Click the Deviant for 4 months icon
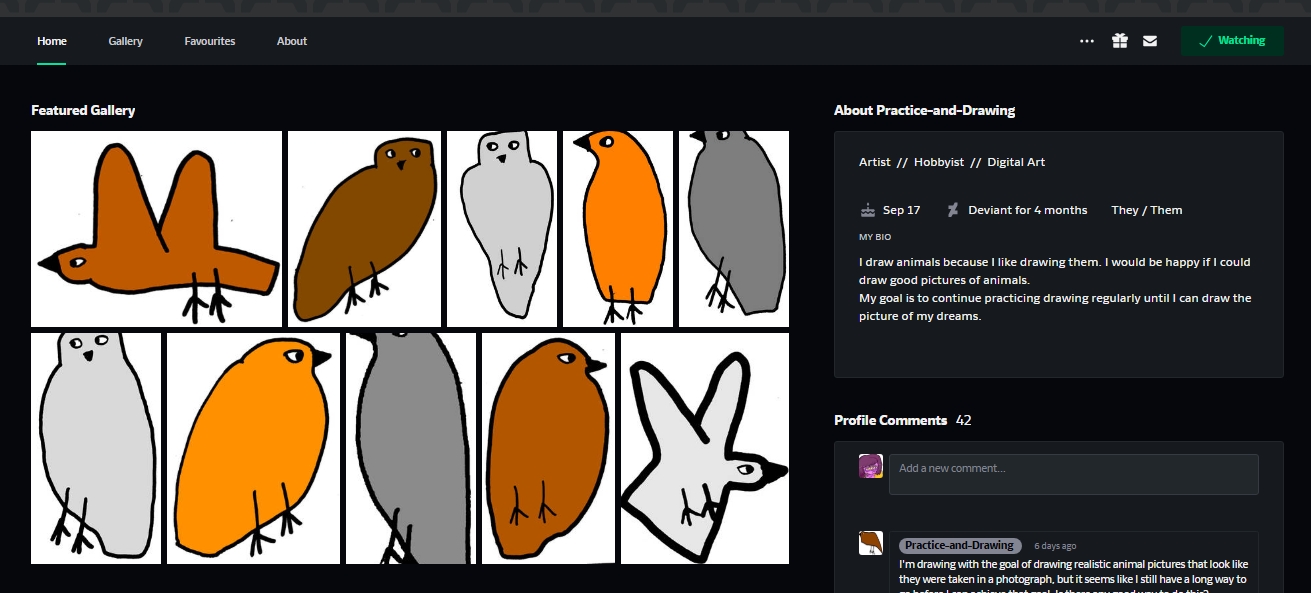Image resolution: width=1311 pixels, height=593 pixels. coord(952,210)
